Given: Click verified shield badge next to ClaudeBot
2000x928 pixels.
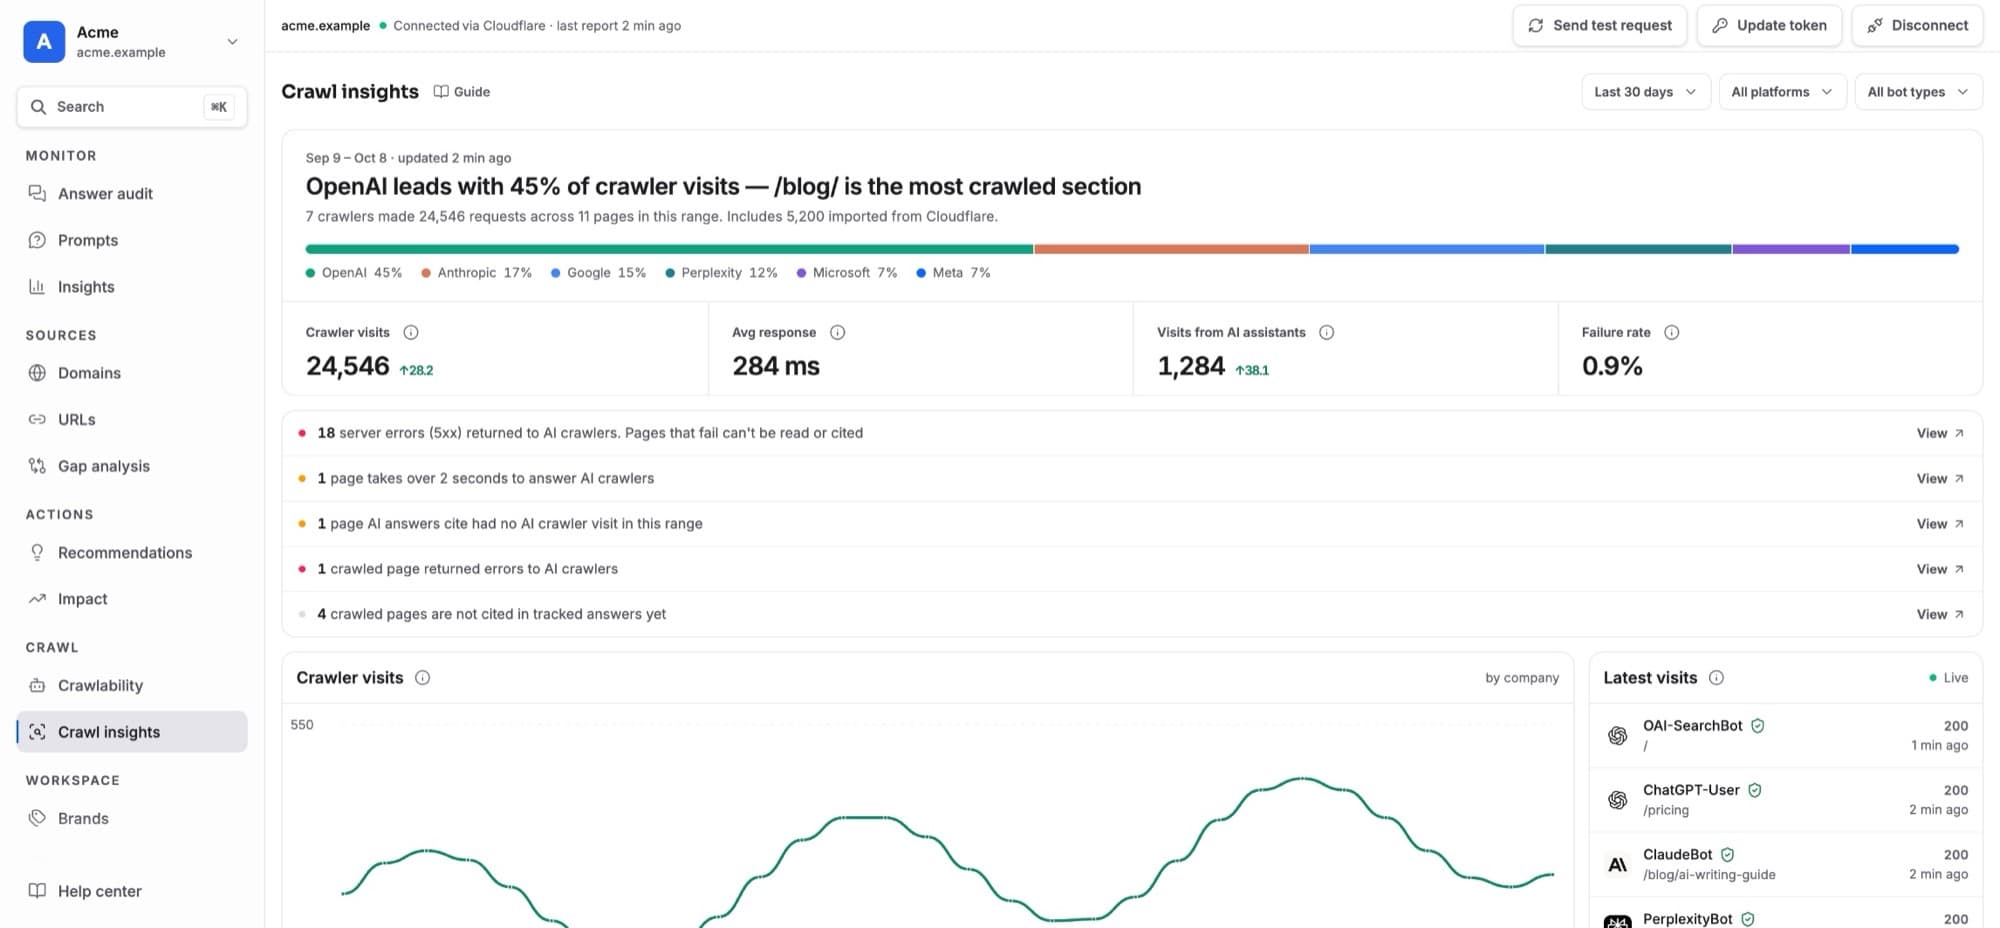Looking at the screenshot, I should click(x=1728, y=855).
